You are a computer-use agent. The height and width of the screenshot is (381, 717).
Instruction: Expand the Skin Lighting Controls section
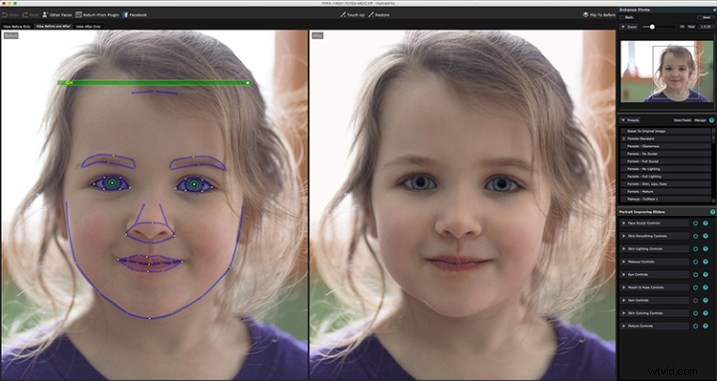(624, 249)
